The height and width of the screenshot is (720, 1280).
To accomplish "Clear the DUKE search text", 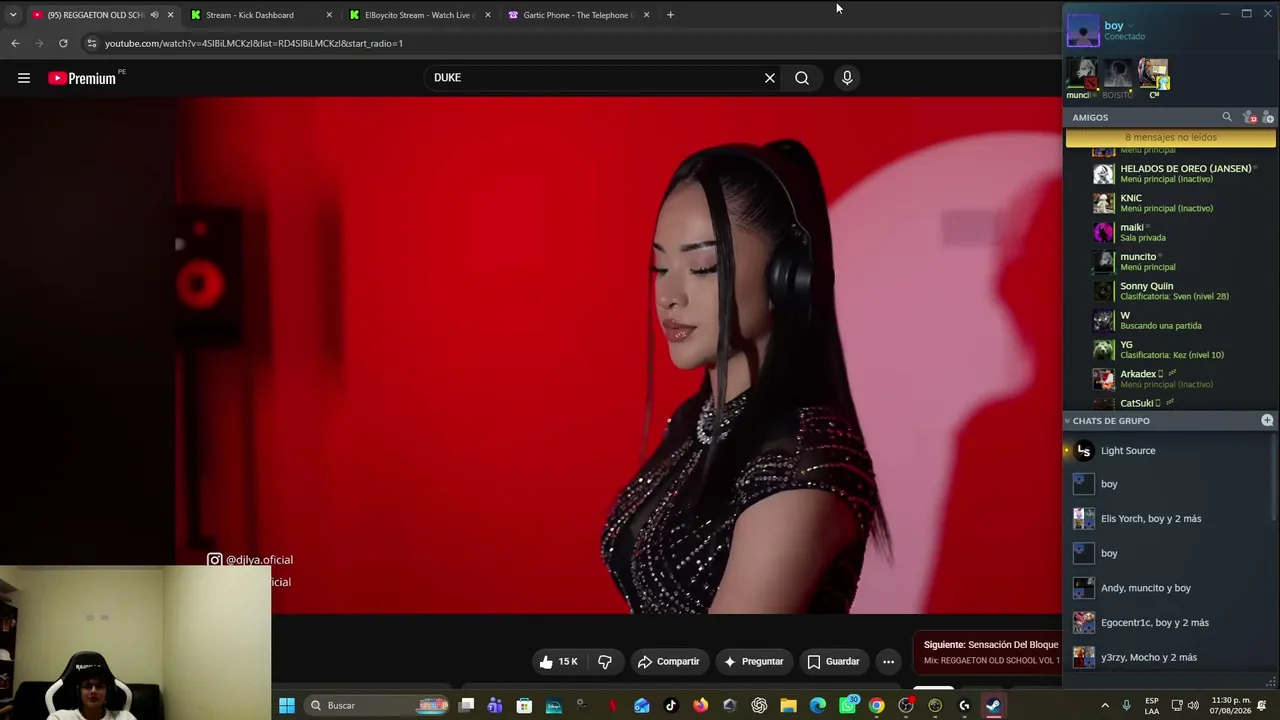I will point(770,78).
